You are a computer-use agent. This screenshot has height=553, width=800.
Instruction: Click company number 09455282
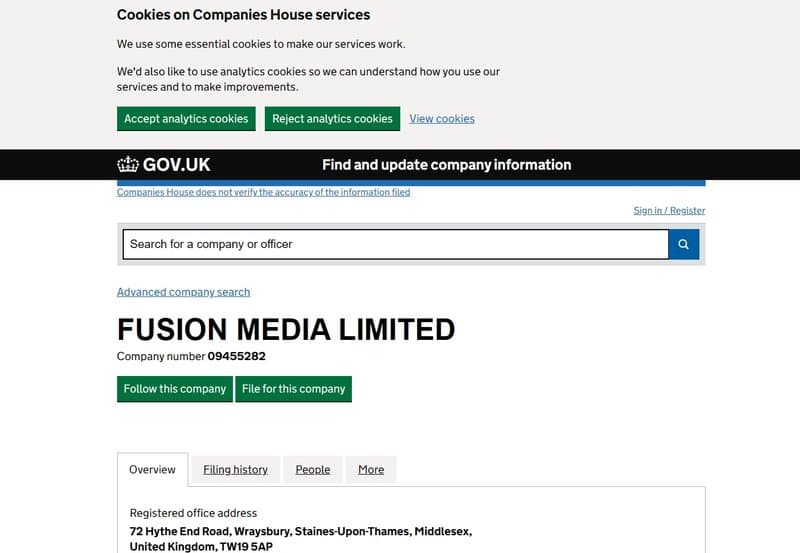[236, 357]
